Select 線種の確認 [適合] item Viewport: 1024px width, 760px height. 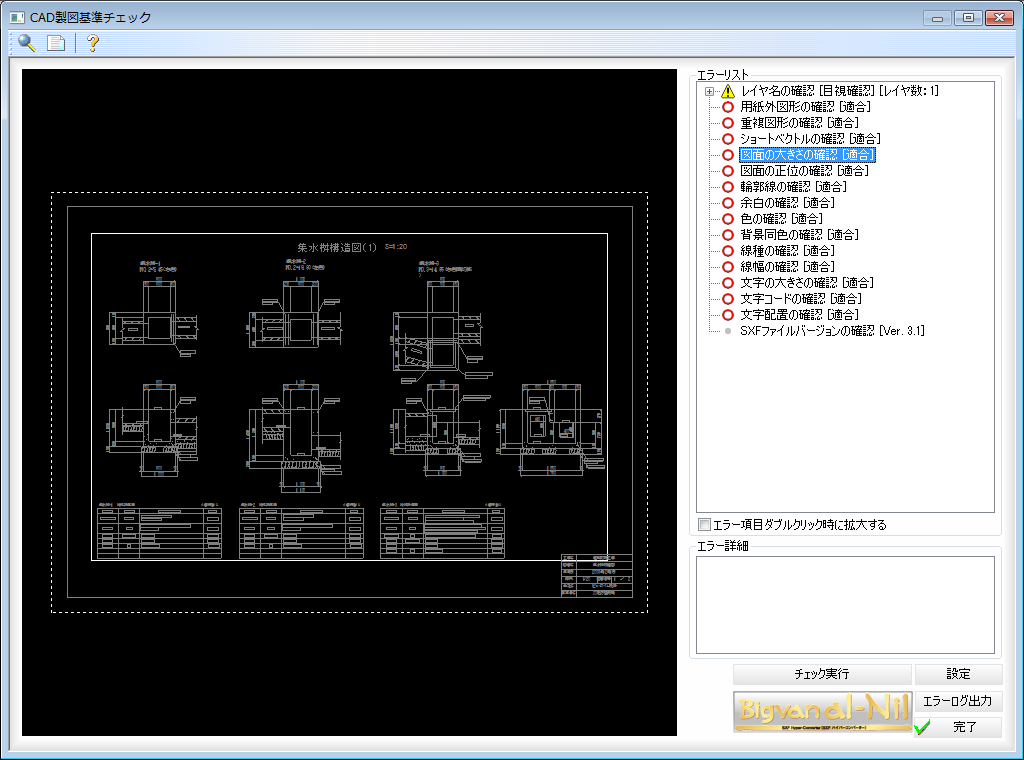tap(788, 251)
